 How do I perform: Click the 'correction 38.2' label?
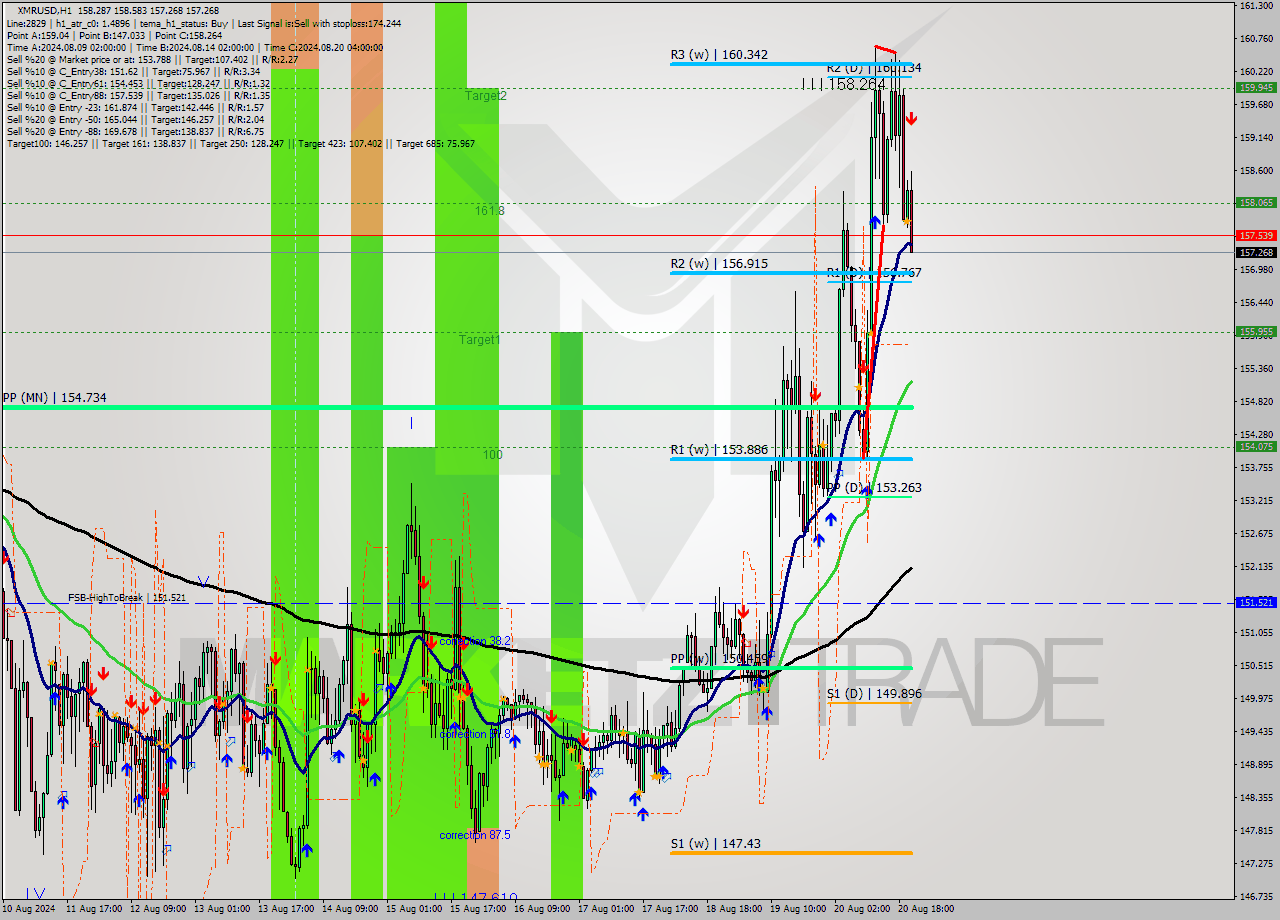pyautogui.click(x=475, y=641)
